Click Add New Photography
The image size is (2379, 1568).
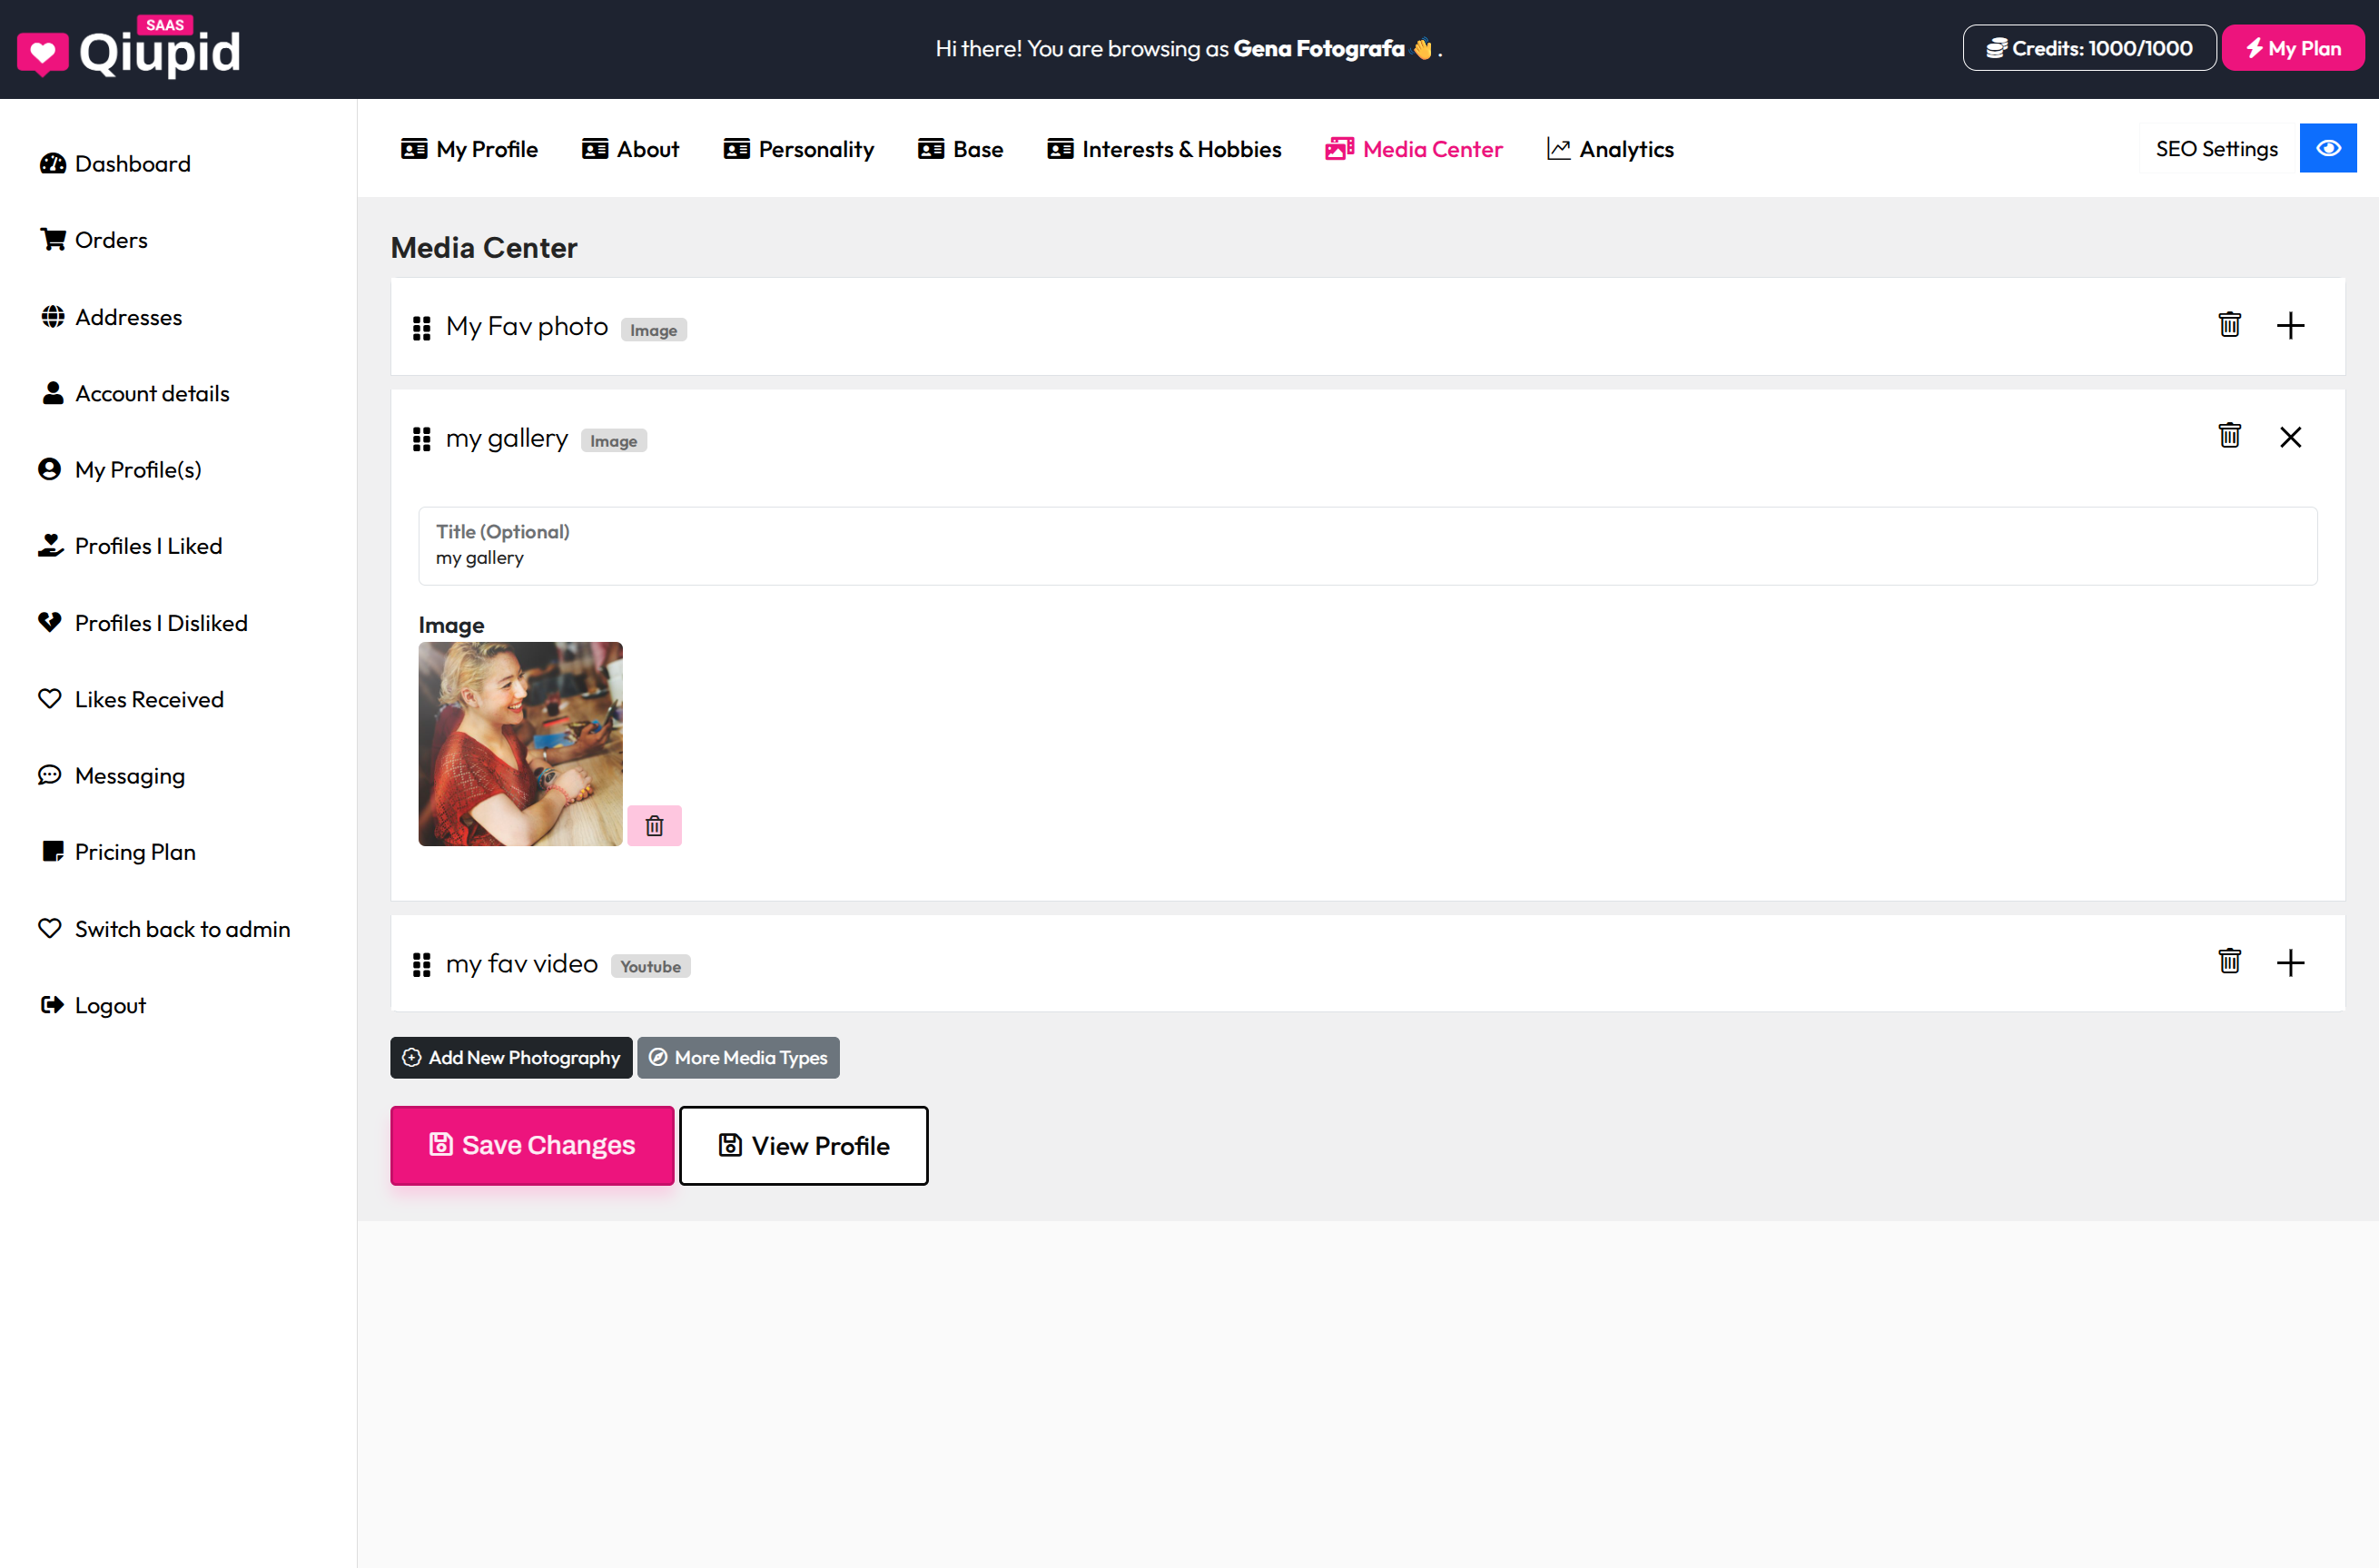pyautogui.click(x=510, y=1057)
